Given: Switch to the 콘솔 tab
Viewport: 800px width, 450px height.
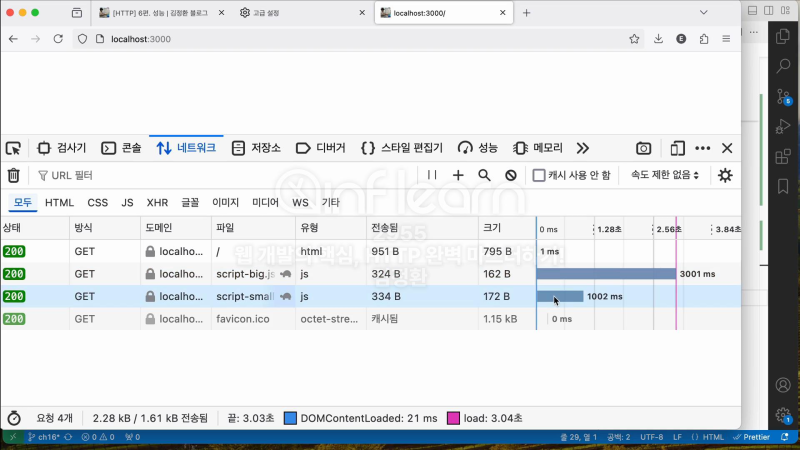Looking at the screenshot, I should click(121, 148).
